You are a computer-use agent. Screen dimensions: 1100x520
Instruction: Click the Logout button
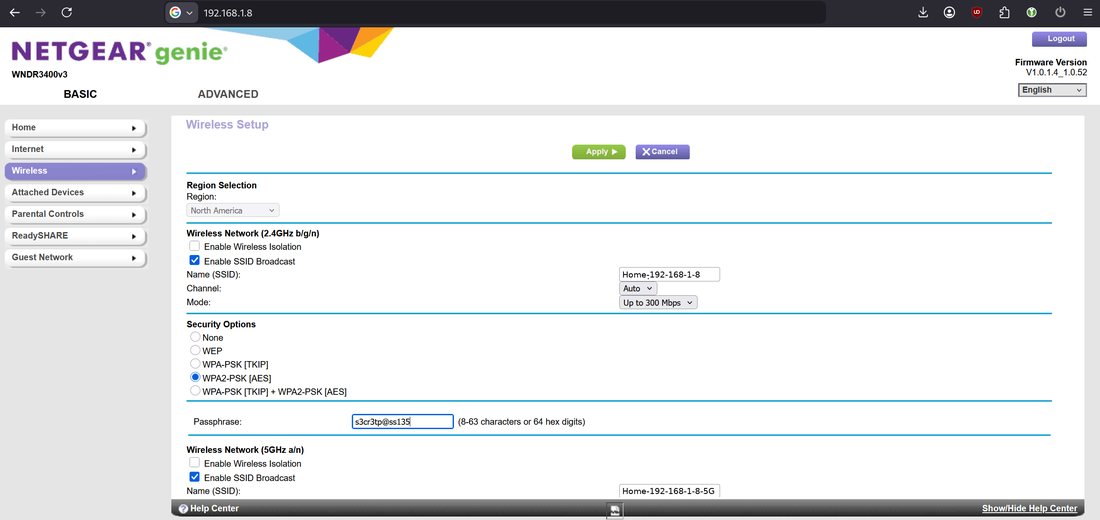[1059, 39]
